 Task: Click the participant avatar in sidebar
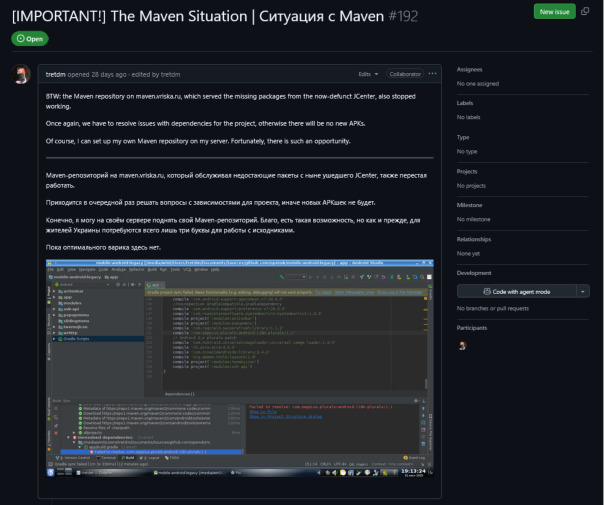[462, 345]
